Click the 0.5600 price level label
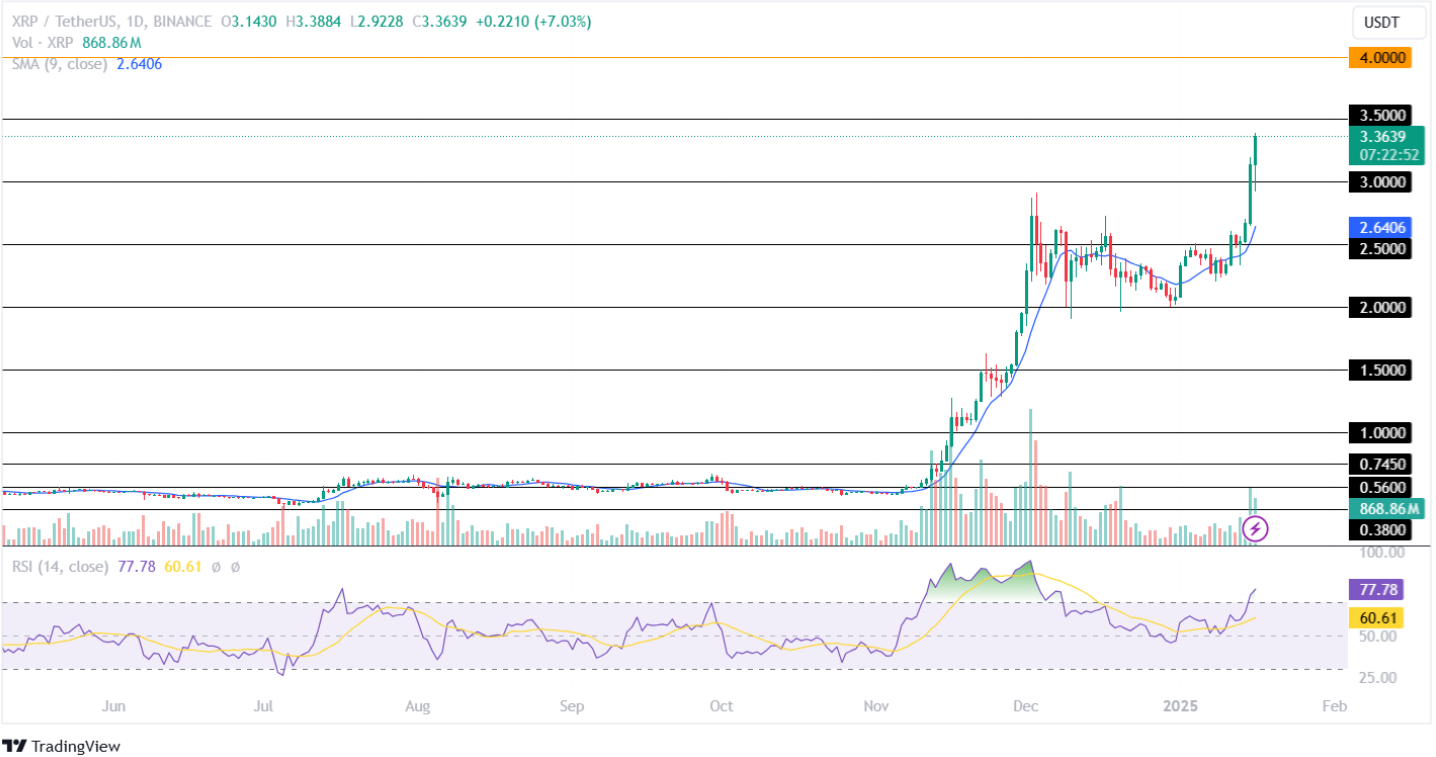 1380,488
